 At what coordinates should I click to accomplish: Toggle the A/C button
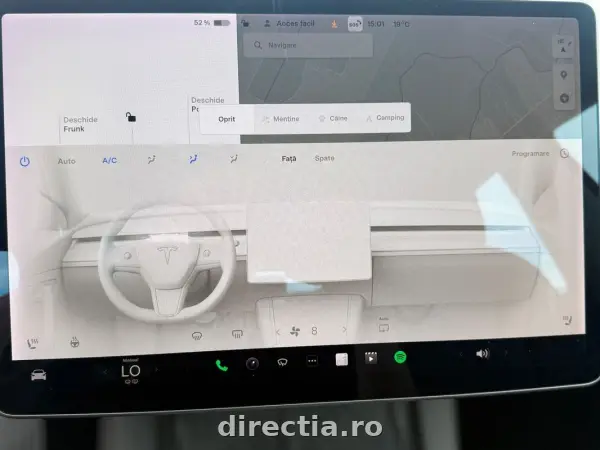[109, 160]
